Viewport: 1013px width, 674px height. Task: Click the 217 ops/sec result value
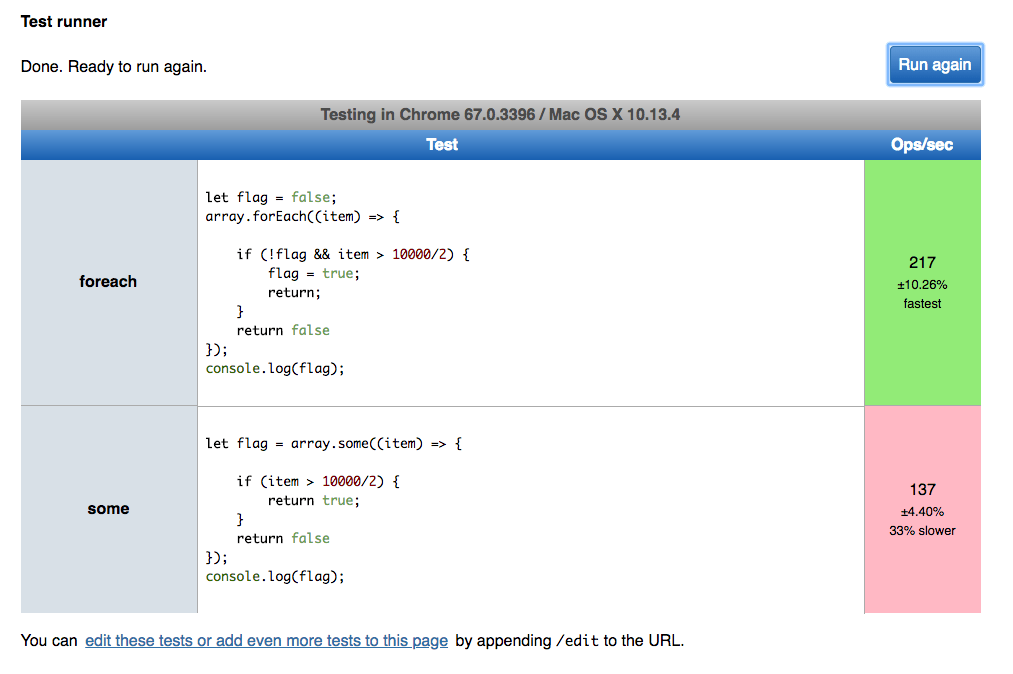pos(922,263)
